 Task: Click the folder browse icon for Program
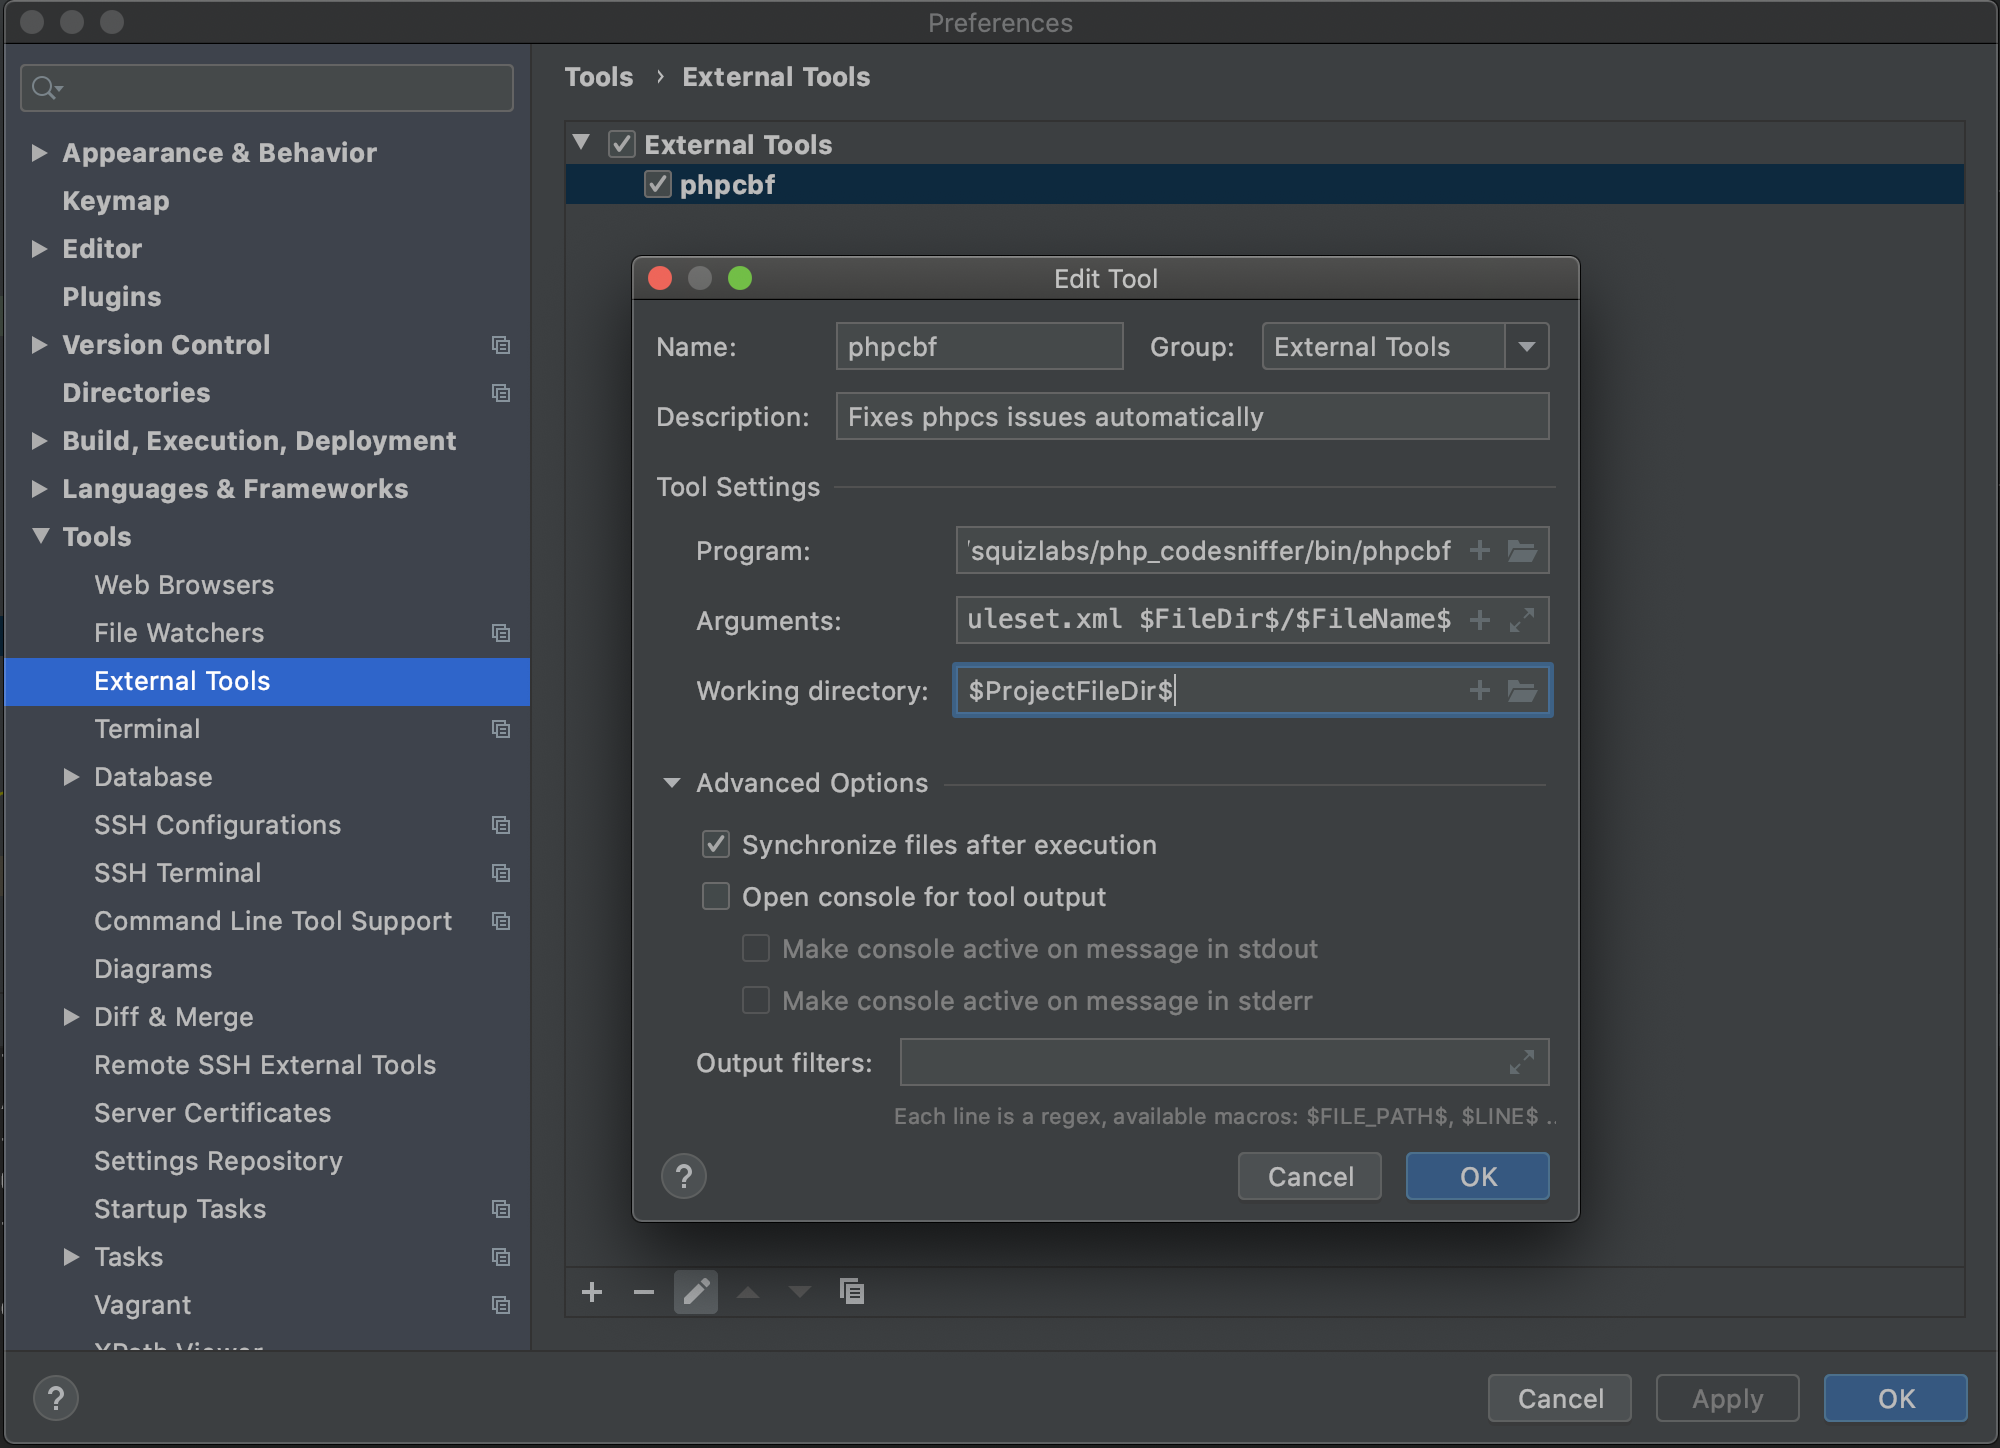tap(1522, 551)
